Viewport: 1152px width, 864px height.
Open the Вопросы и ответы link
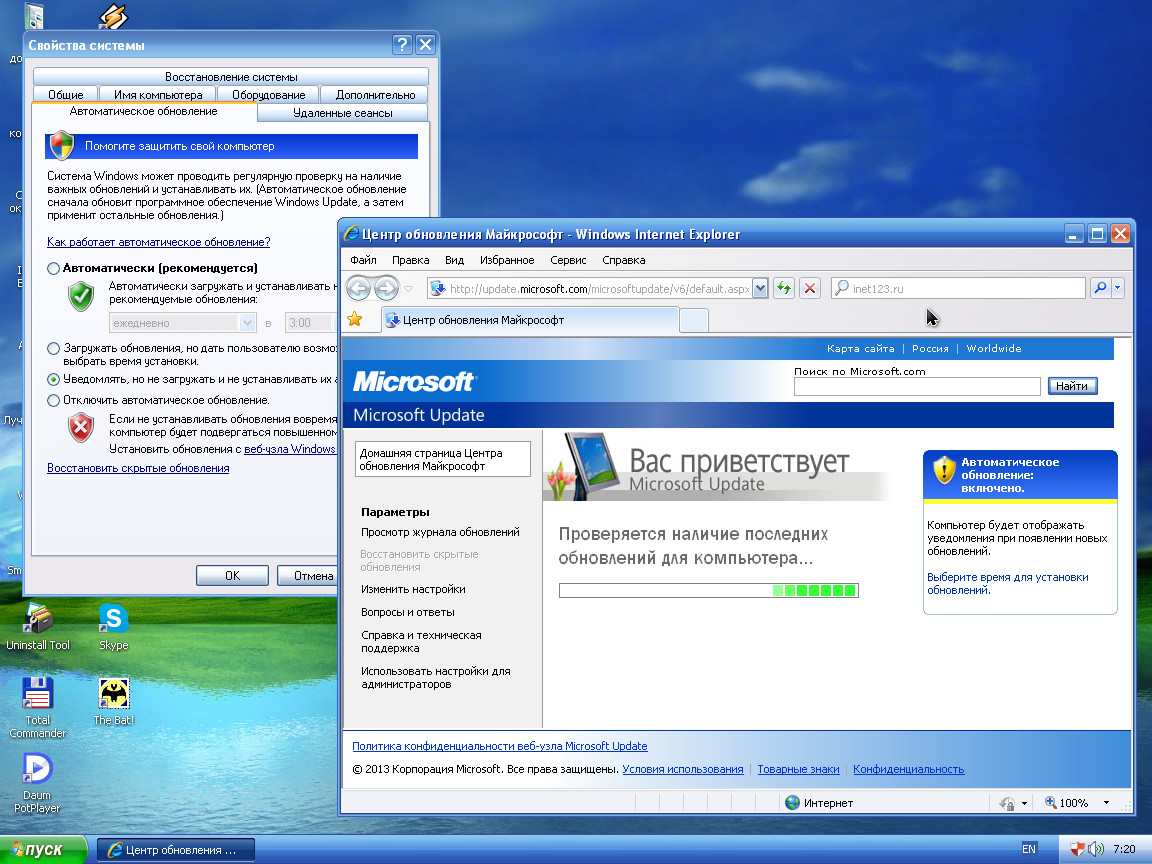[408, 612]
